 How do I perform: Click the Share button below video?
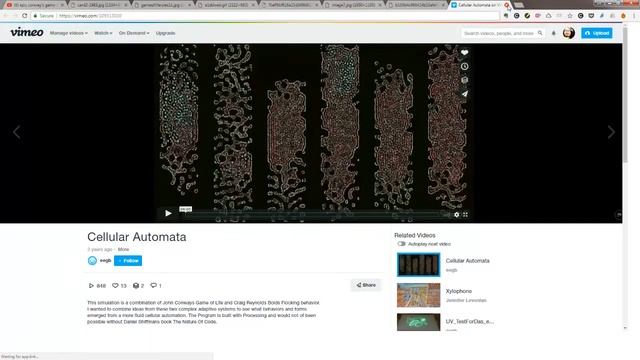(366, 285)
